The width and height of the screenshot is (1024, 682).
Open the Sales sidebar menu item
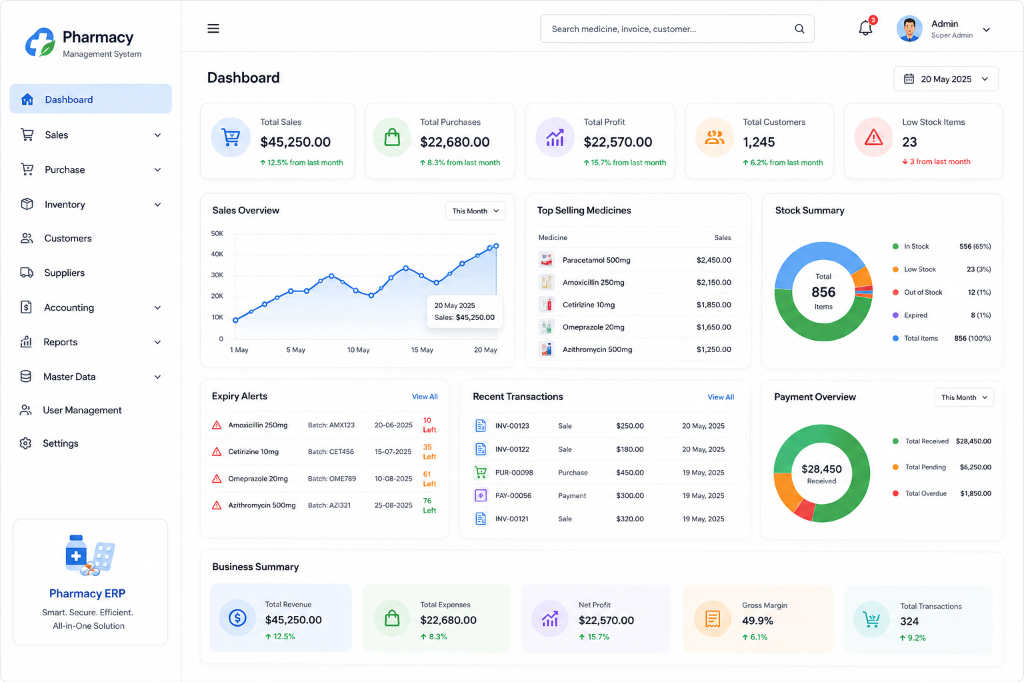pyautogui.click(x=91, y=135)
